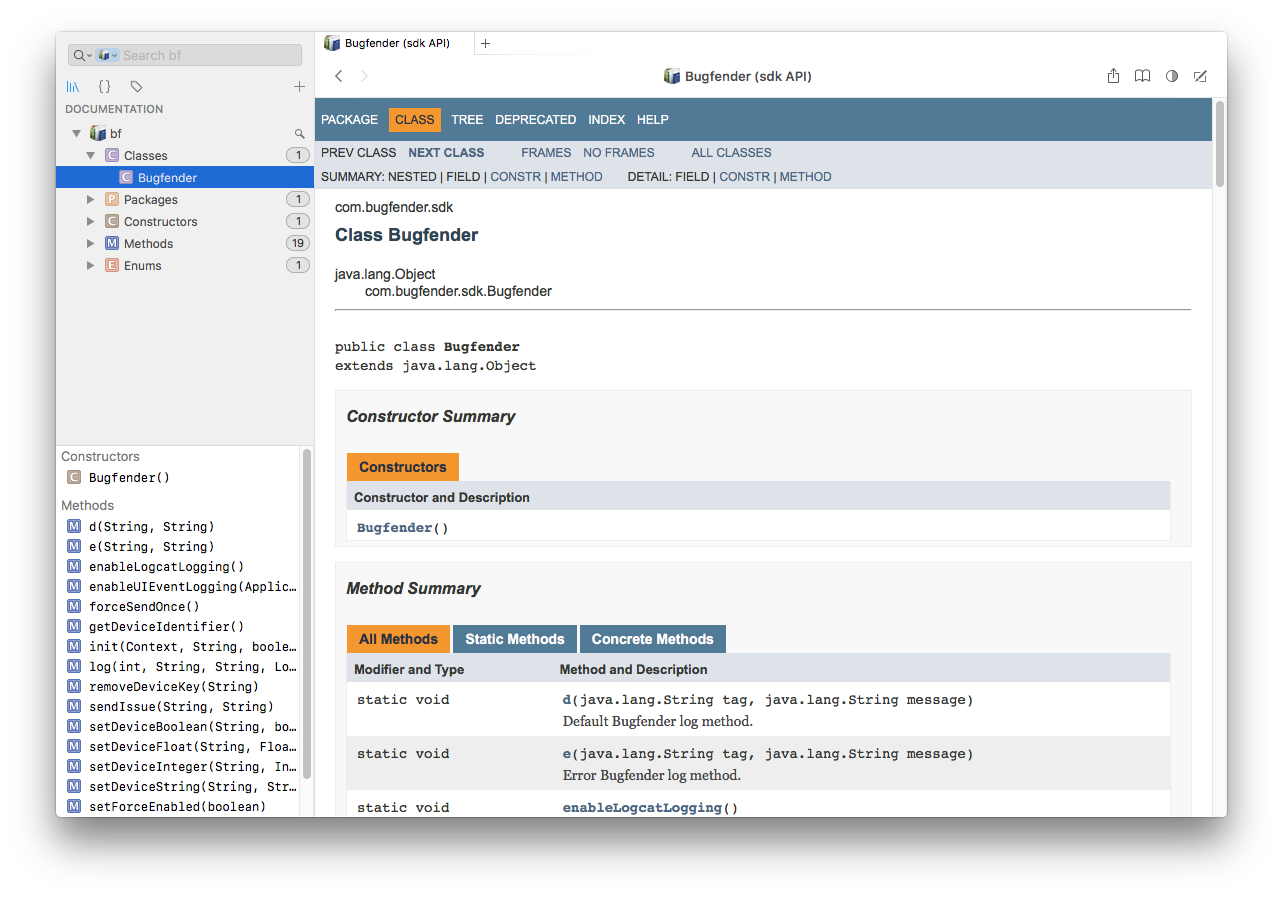
Task: Select CLASS in the javadoc navbar
Action: click(414, 119)
